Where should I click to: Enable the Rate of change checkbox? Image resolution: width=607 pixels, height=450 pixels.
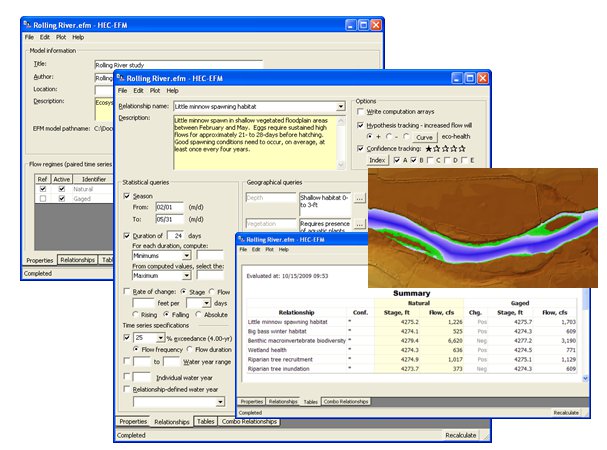[127, 291]
